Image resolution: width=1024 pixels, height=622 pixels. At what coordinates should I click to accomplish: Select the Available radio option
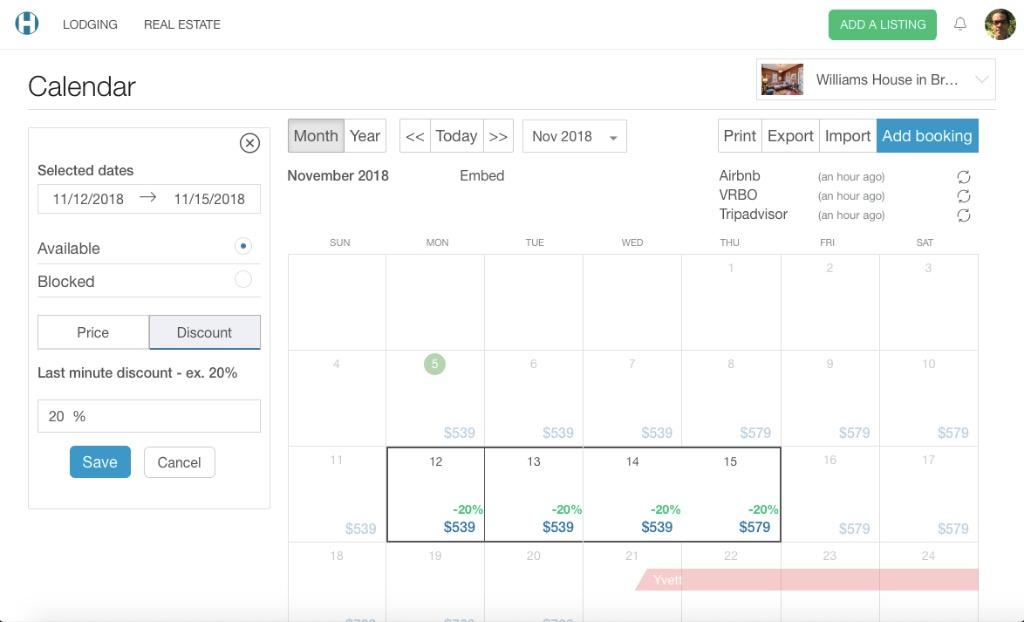(x=243, y=246)
